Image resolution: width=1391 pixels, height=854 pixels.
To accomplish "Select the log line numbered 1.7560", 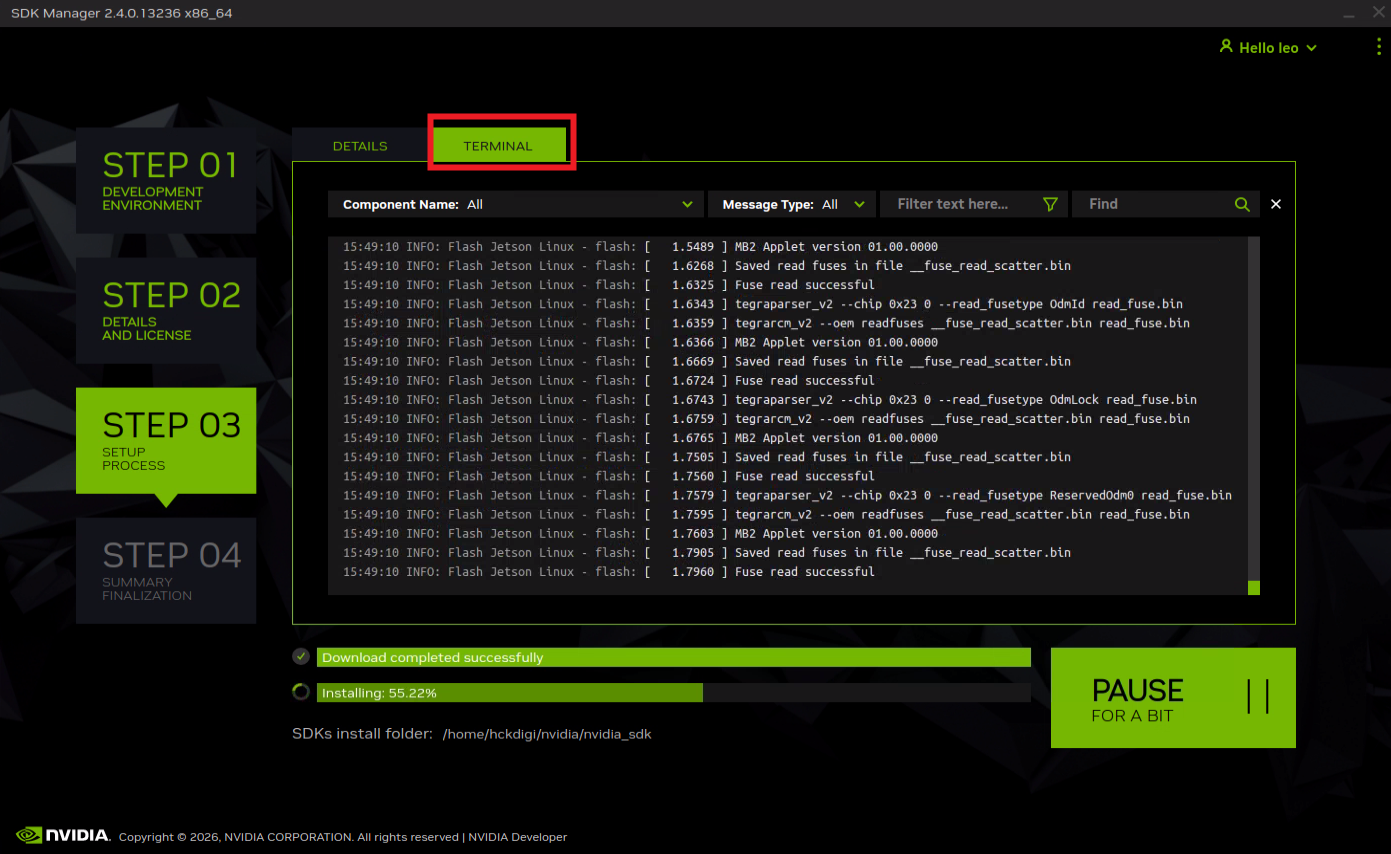I will point(609,476).
